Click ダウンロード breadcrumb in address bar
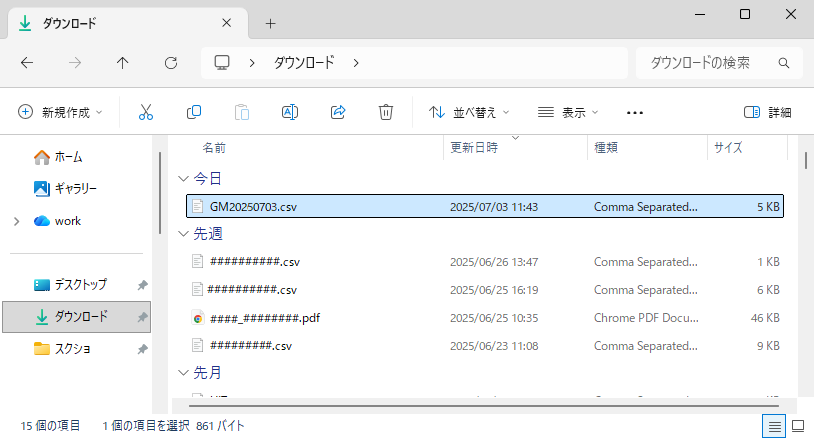The image size is (814, 438). pos(304,63)
